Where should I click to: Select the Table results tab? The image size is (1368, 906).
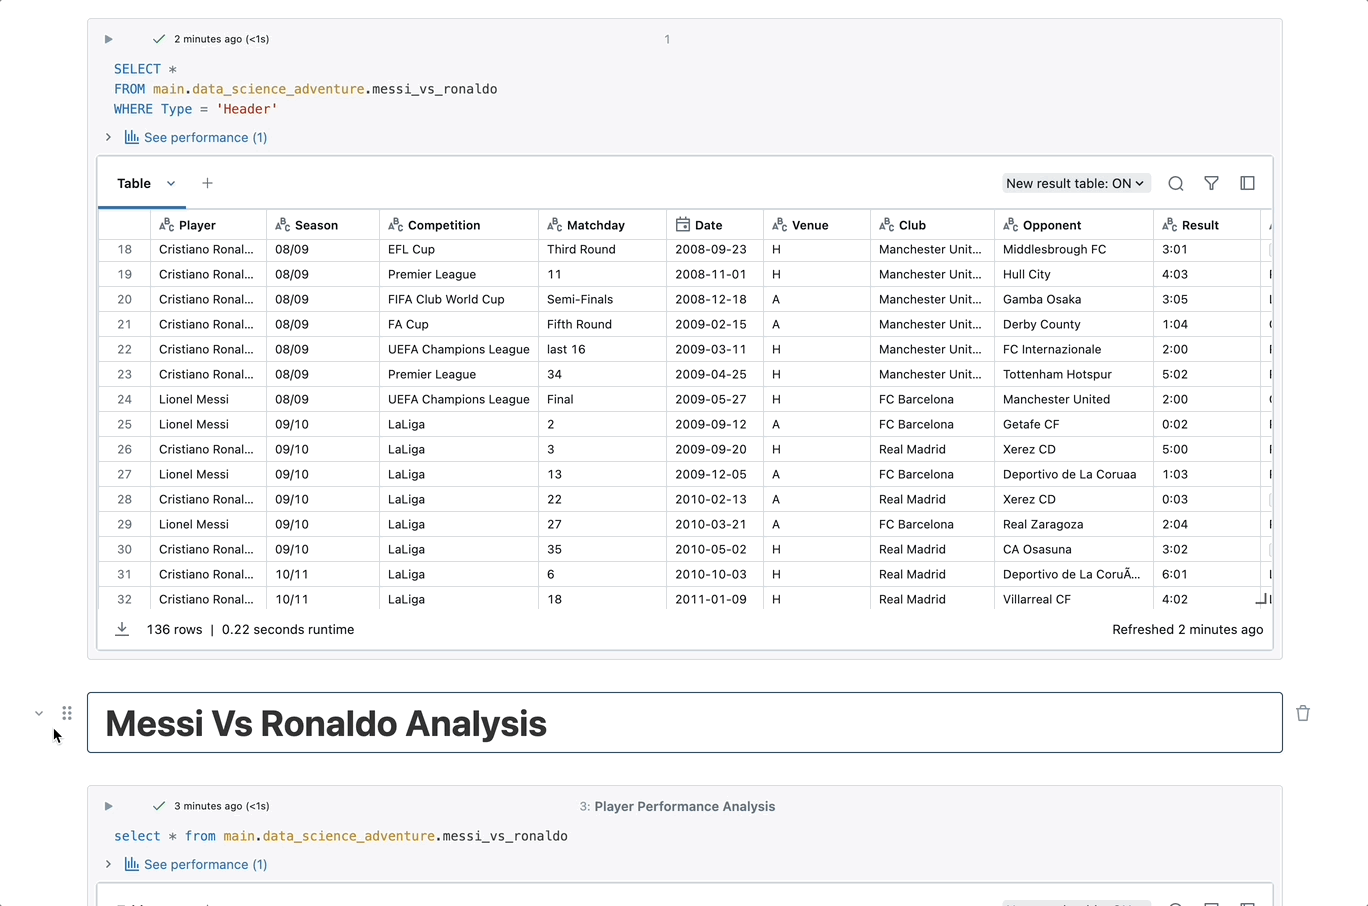point(134,183)
